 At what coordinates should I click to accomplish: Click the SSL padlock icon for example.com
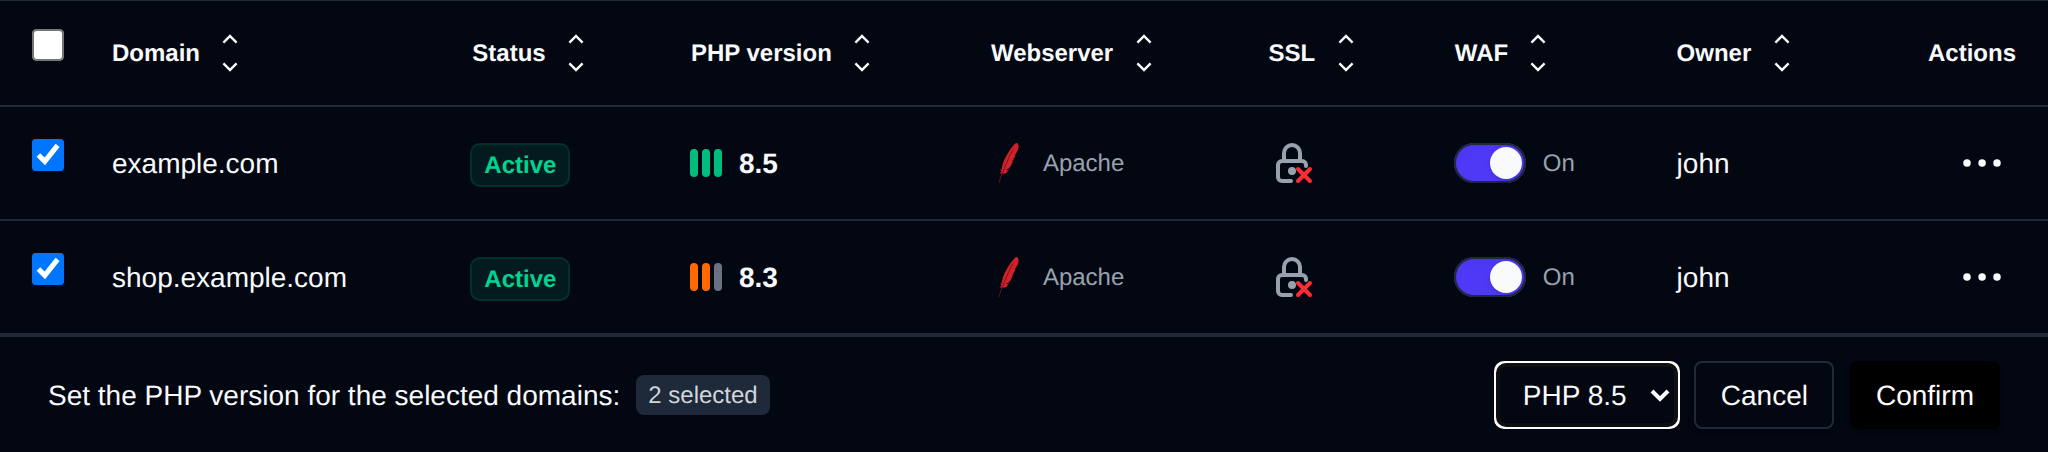click(1293, 164)
